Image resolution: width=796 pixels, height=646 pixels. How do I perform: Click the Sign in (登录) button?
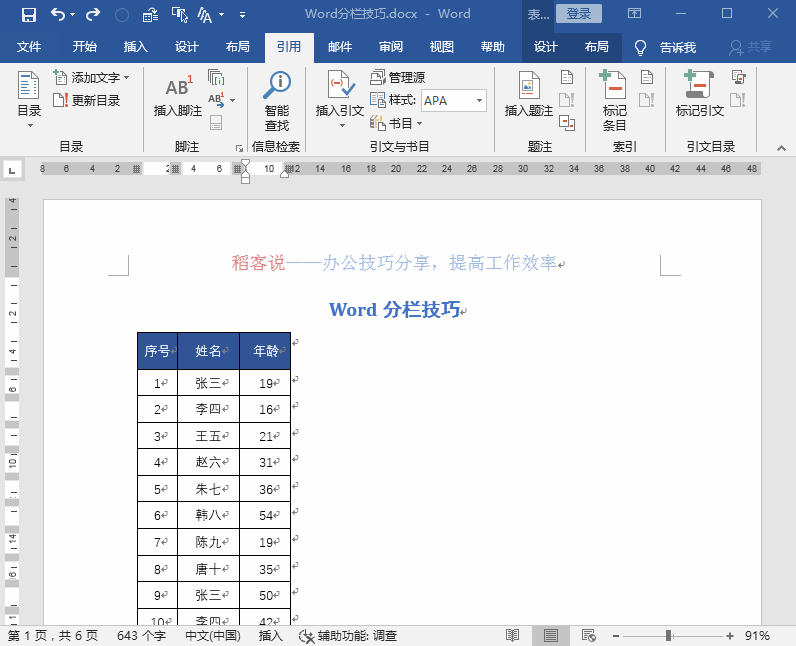[579, 14]
